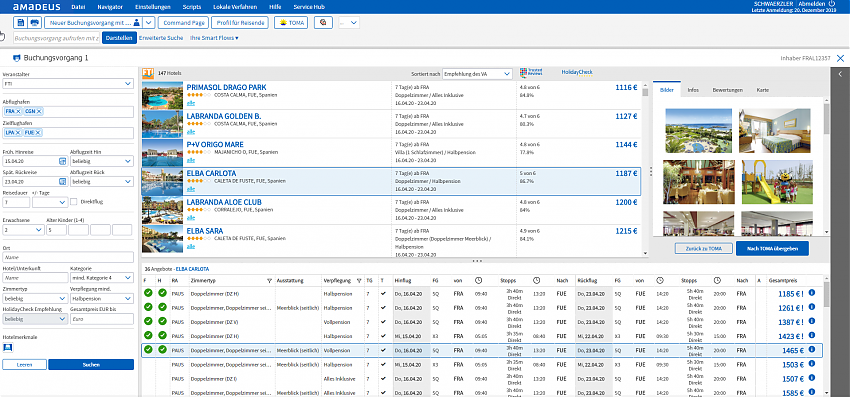This screenshot has height=397, width=850.
Task: Open the Zimmertyp filter dropdown
Action: [35, 298]
